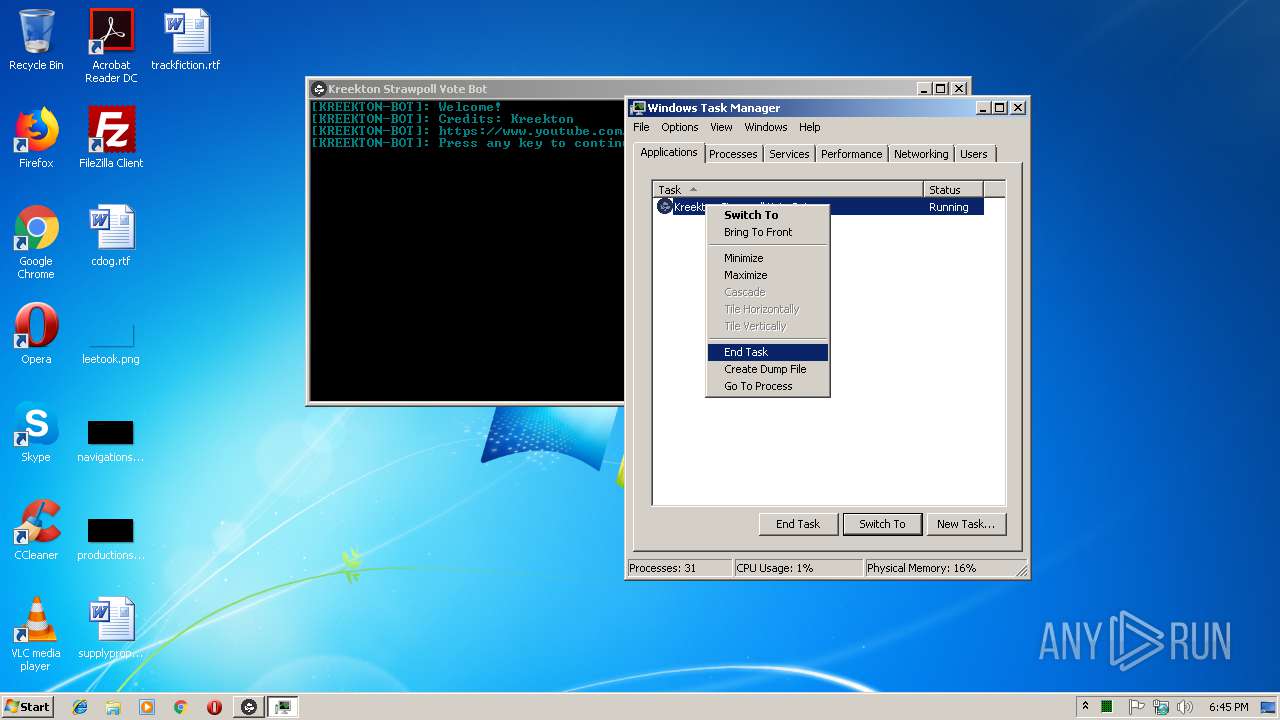Open Internet Explorer from the taskbar

(80, 707)
